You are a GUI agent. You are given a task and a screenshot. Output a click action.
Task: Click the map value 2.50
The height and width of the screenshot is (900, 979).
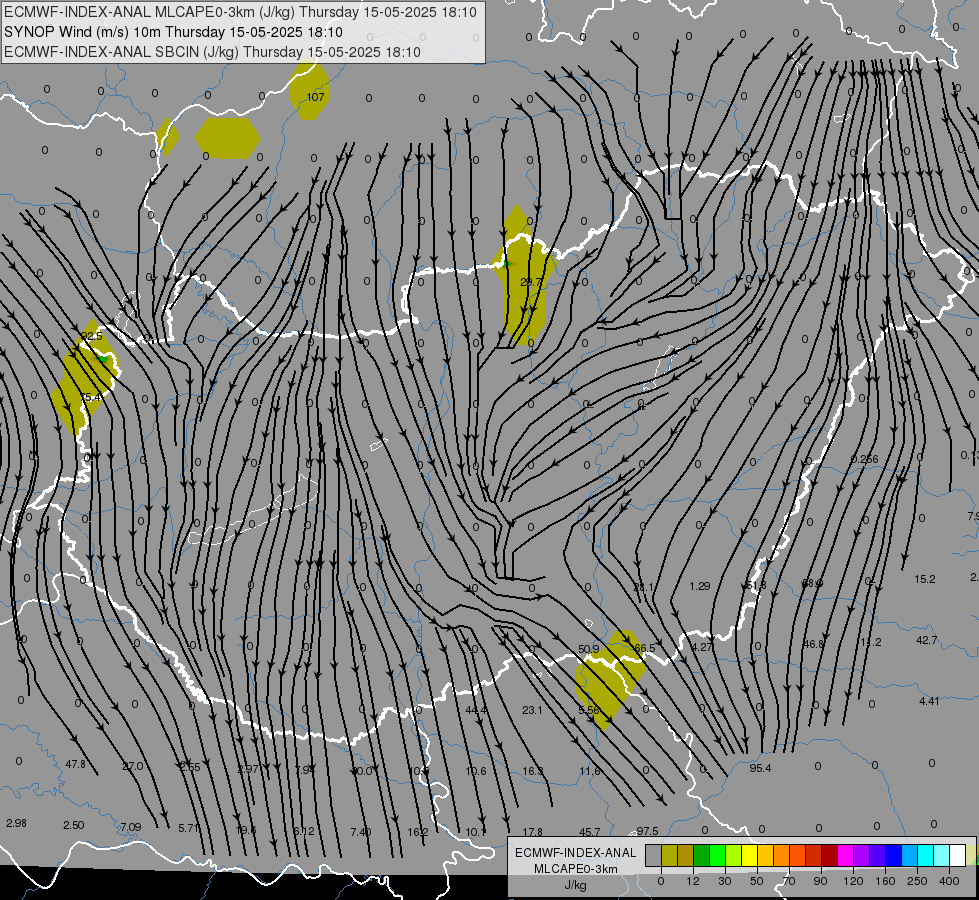pos(74,825)
